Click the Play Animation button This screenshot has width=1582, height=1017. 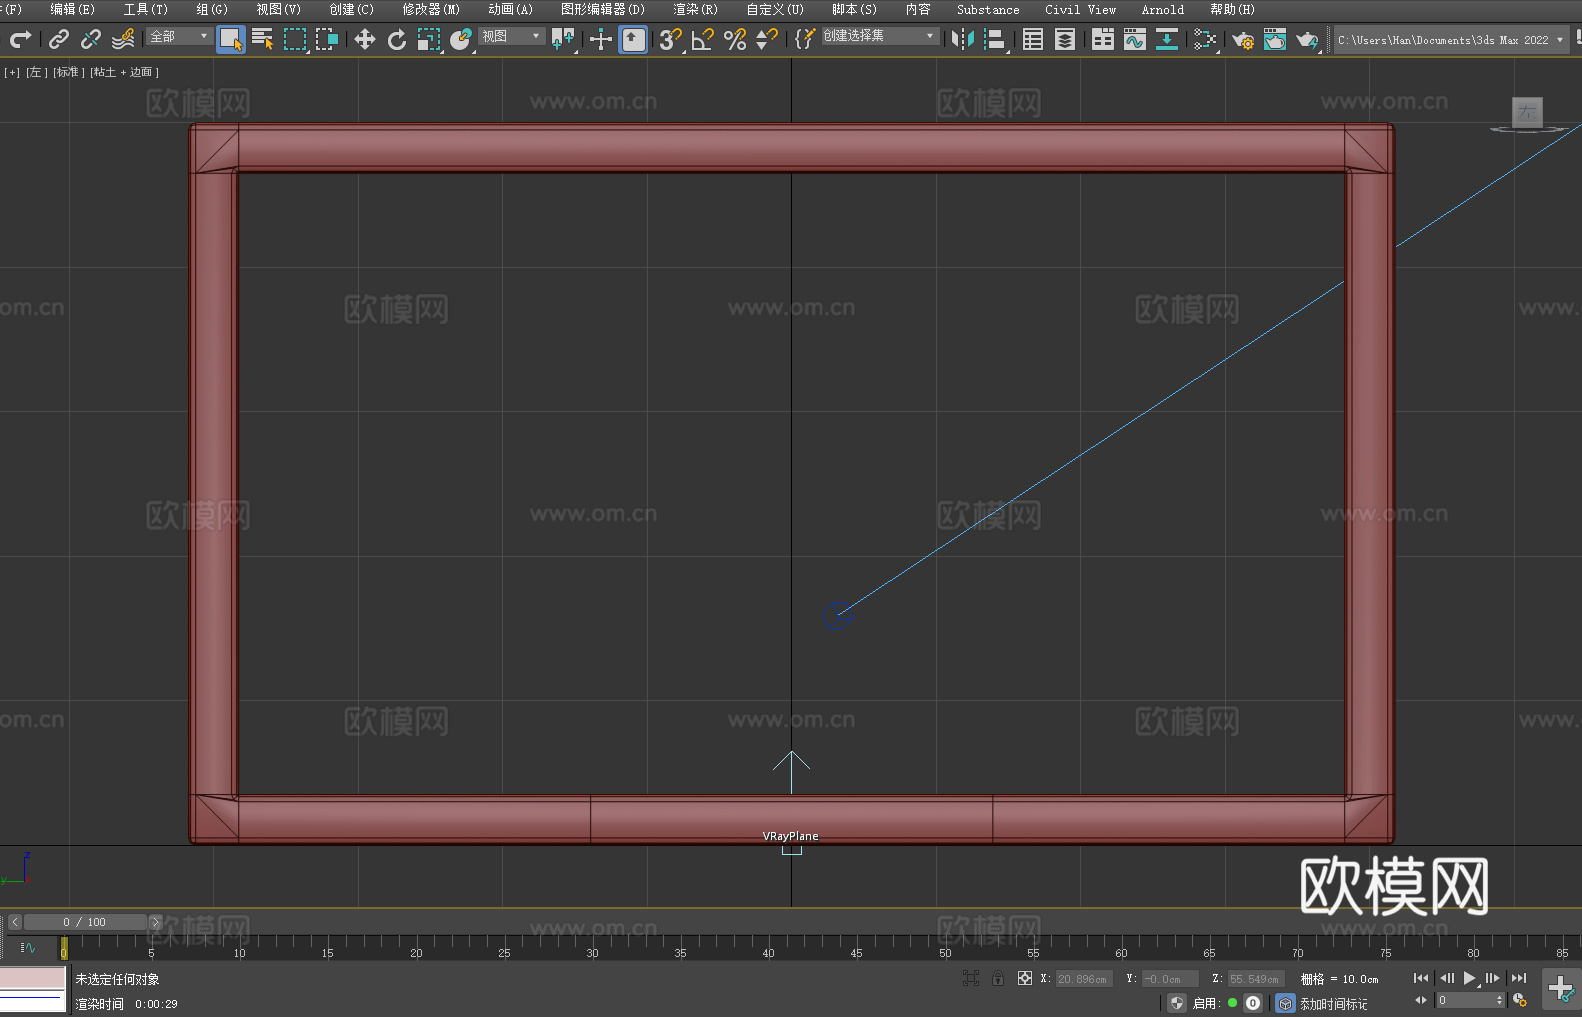tap(1469, 978)
